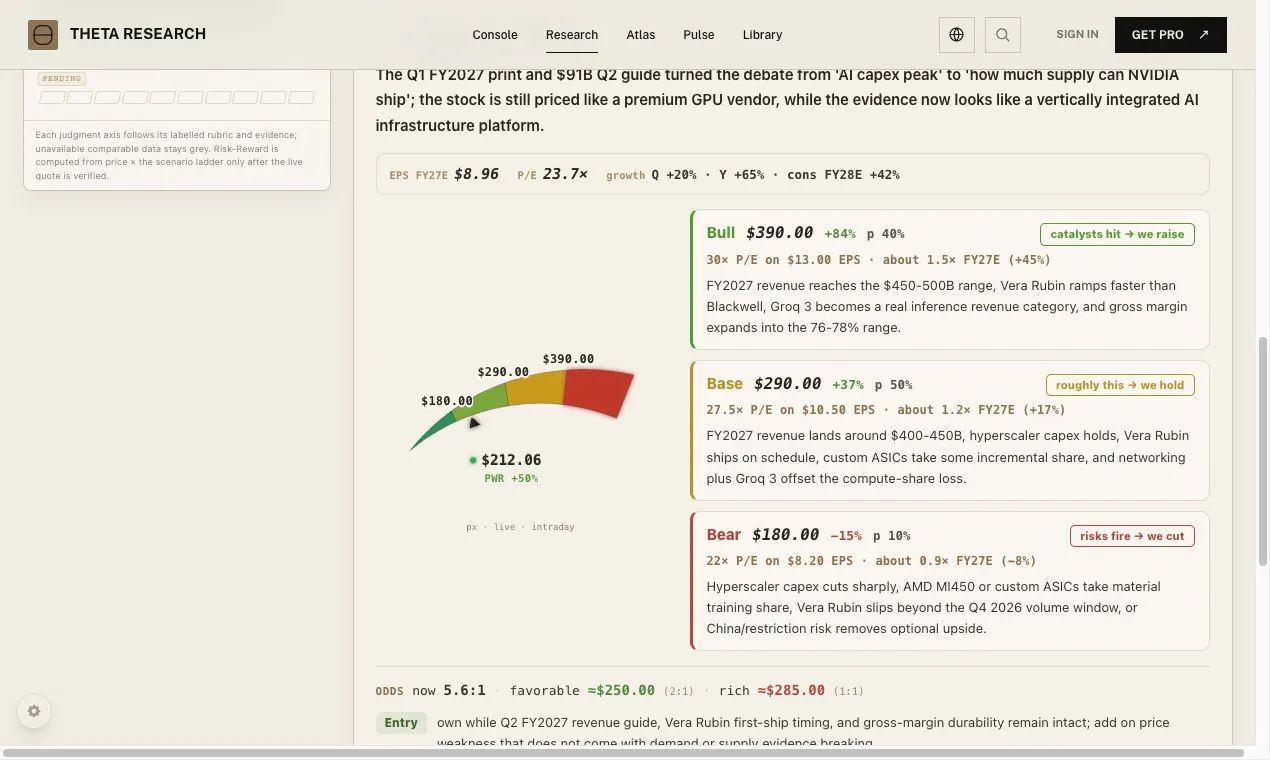
Task: Click the THETA RESEARCH brand name
Action: pyautogui.click(x=138, y=34)
